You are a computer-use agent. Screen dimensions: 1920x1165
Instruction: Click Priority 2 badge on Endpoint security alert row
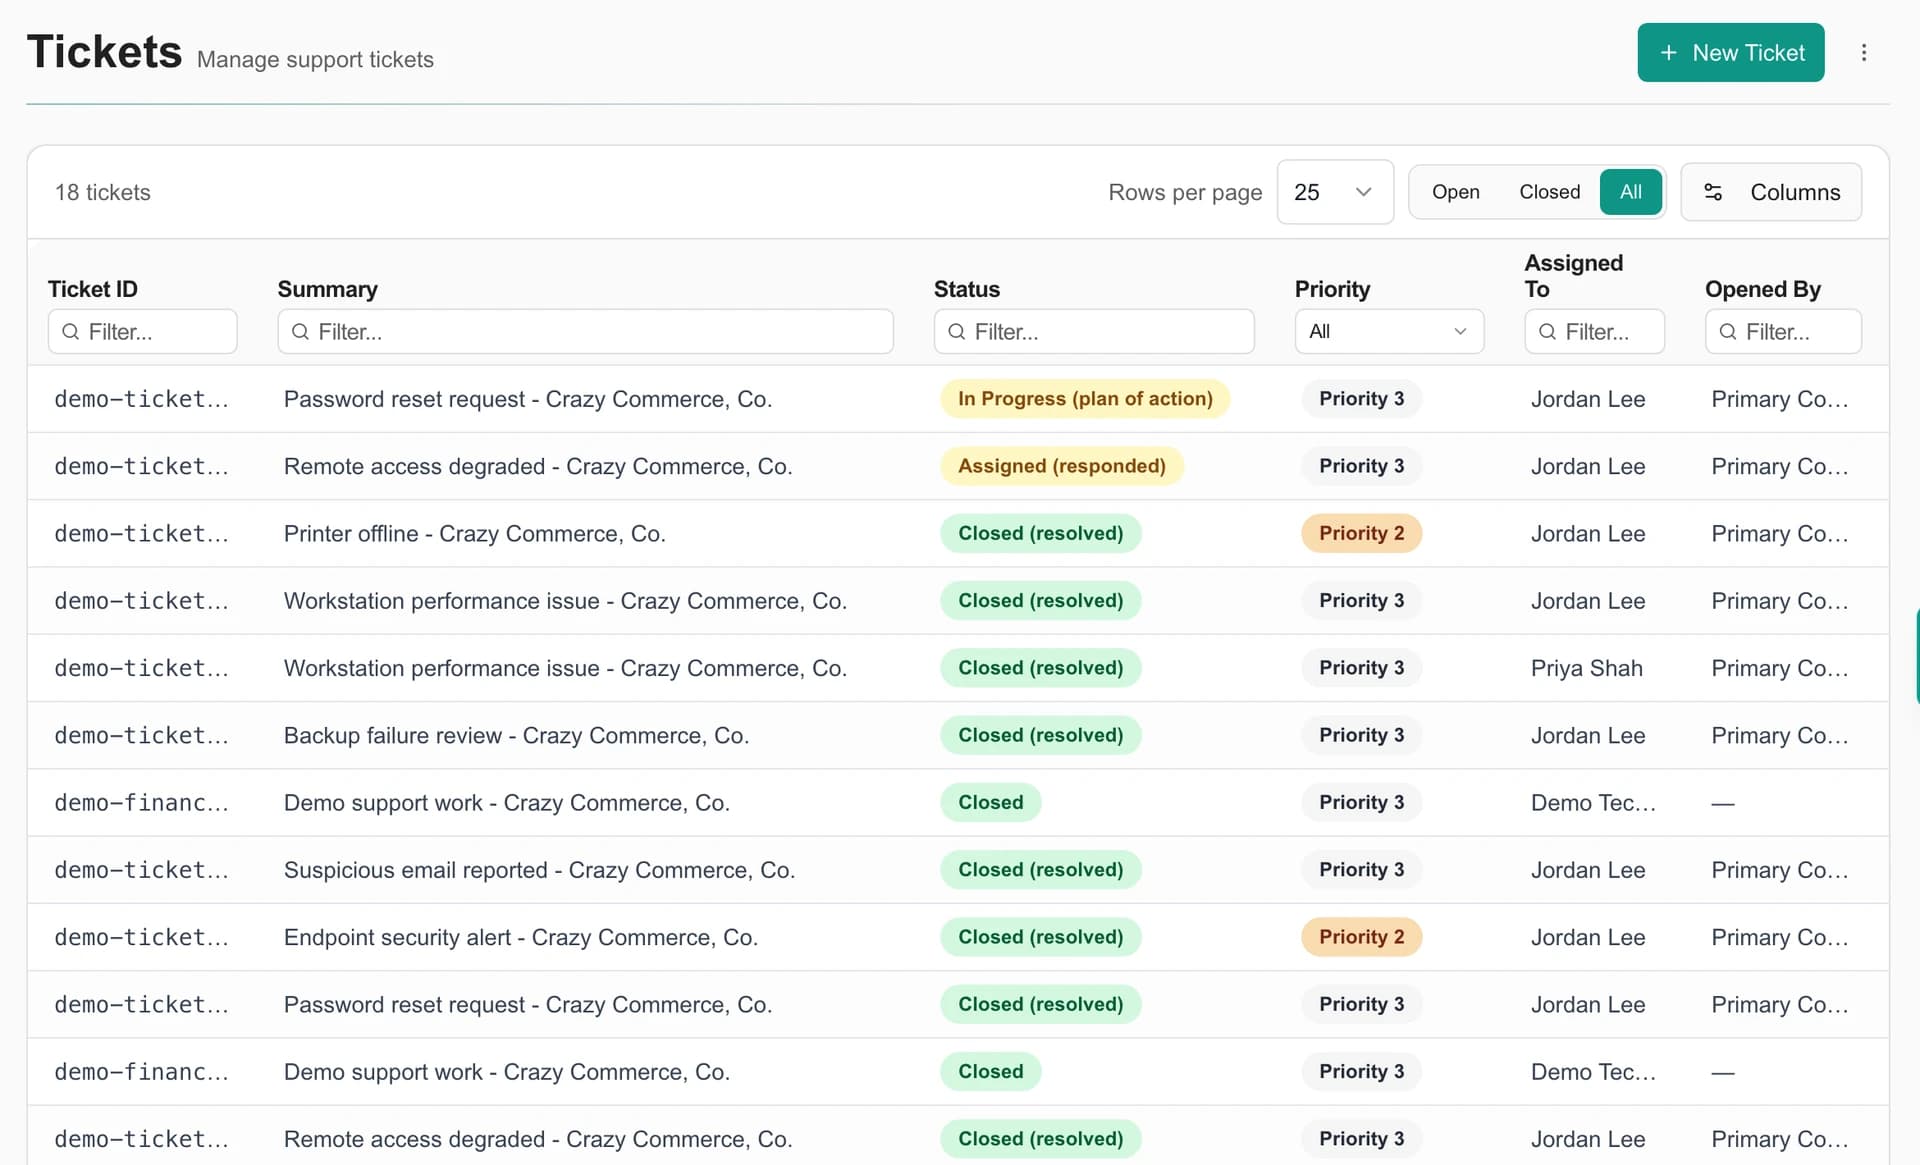pos(1361,937)
